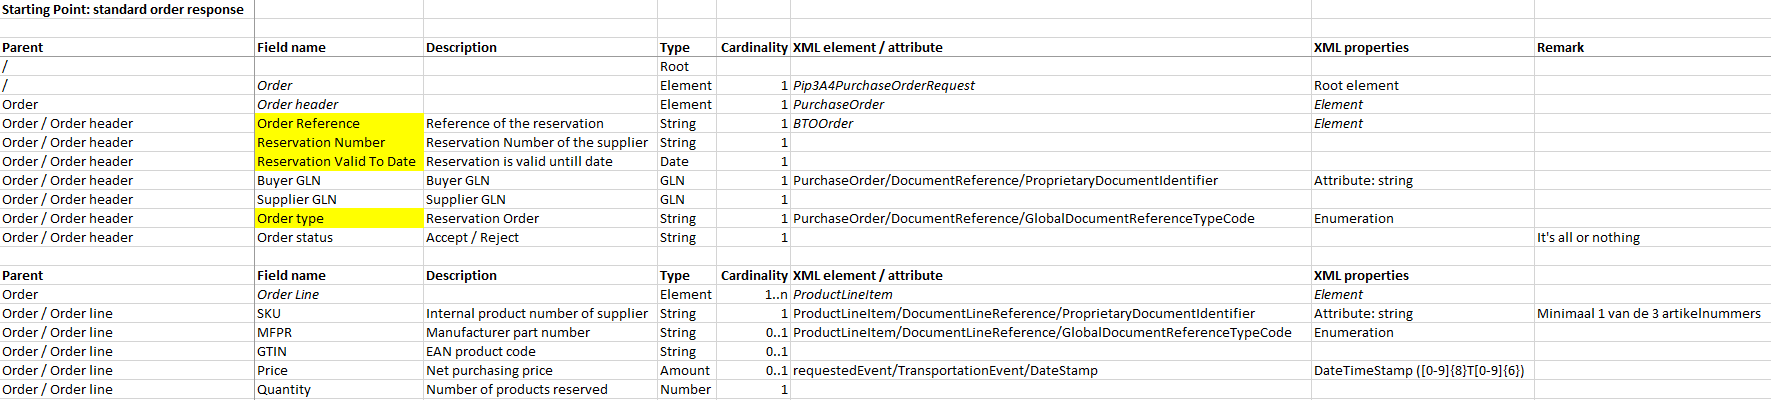Image resolution: width=1771 pixels, height=400 pixels.
Task: Click the 'GTIN' field name cell
Action: [x=272, y=352]
